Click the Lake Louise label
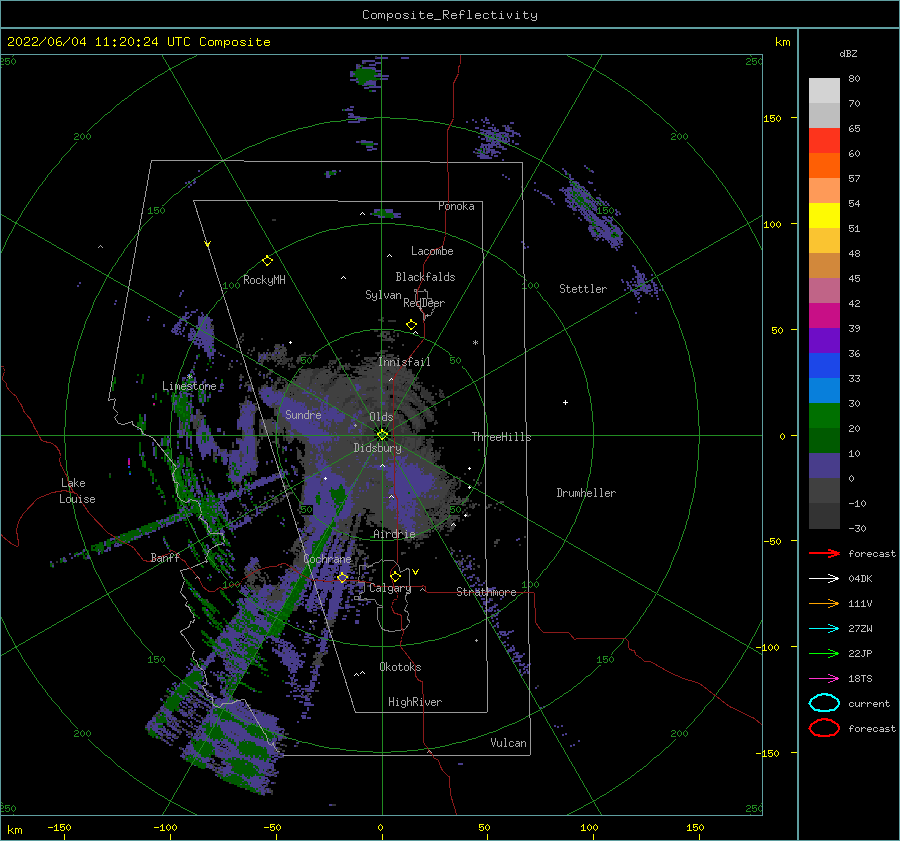 [x=78, y=491]
